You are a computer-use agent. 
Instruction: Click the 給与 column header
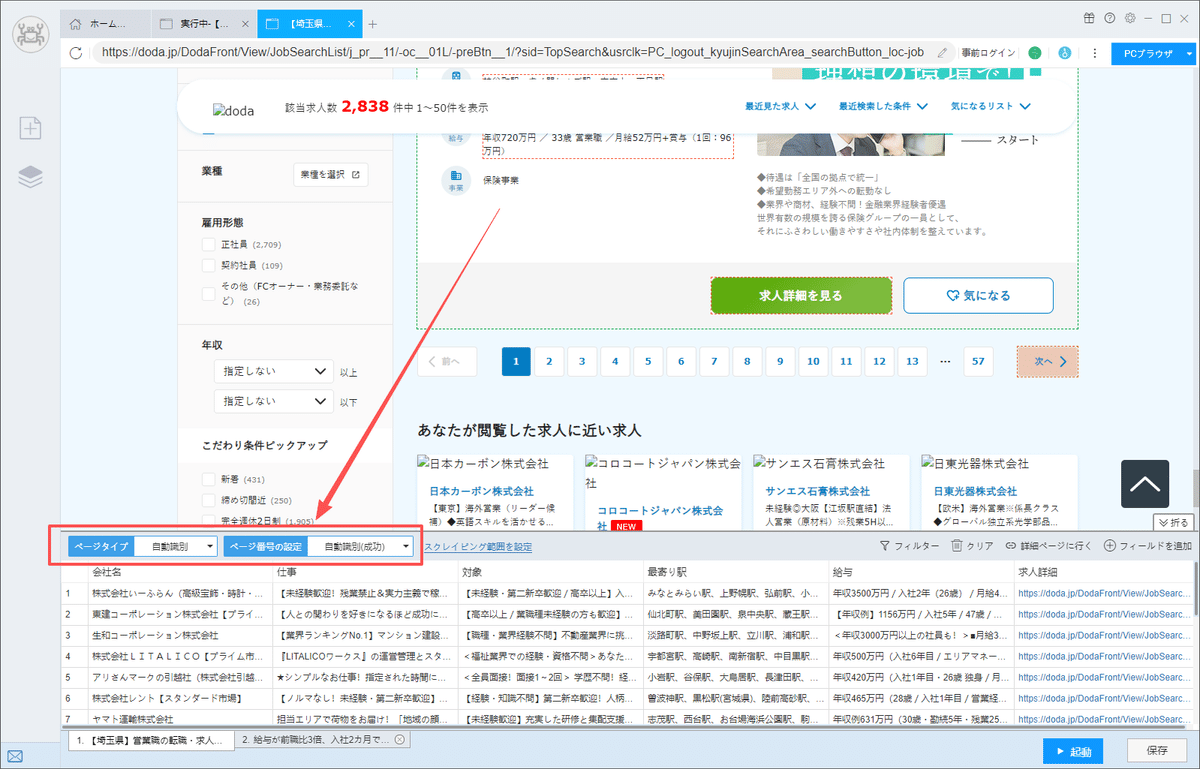point(922,572)
